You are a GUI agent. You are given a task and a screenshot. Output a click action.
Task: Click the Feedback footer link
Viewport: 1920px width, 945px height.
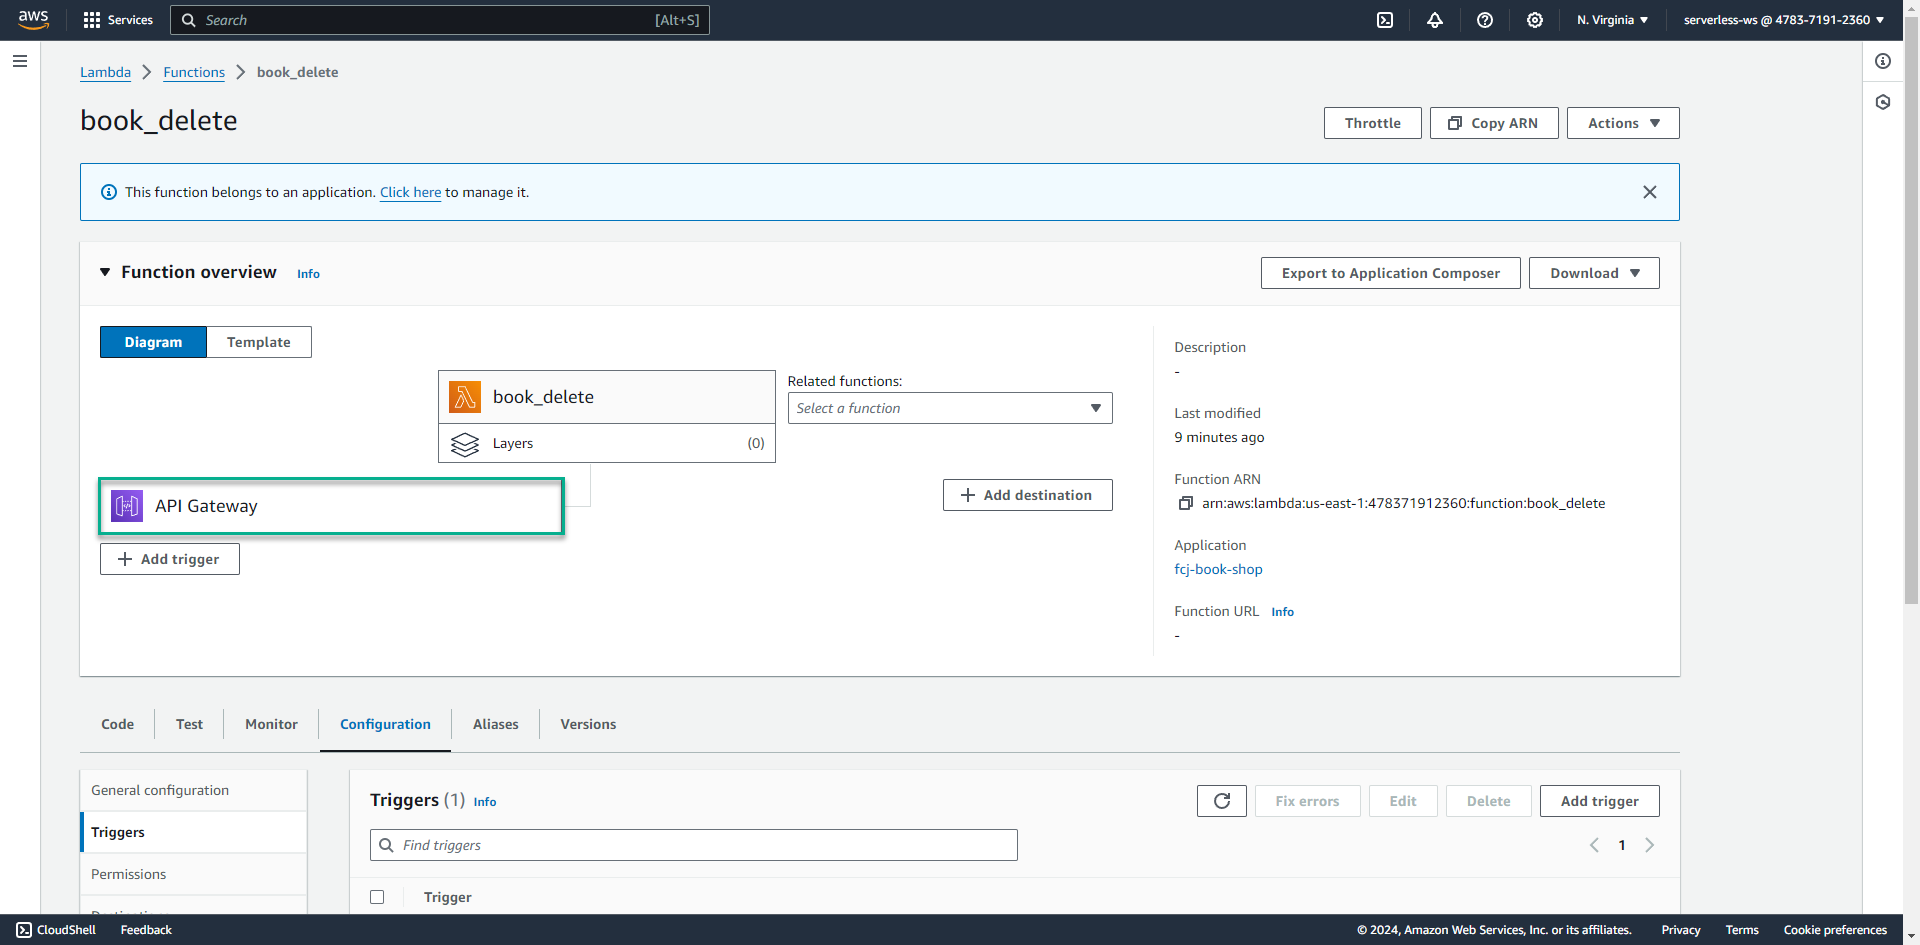(x=146, y=930)
